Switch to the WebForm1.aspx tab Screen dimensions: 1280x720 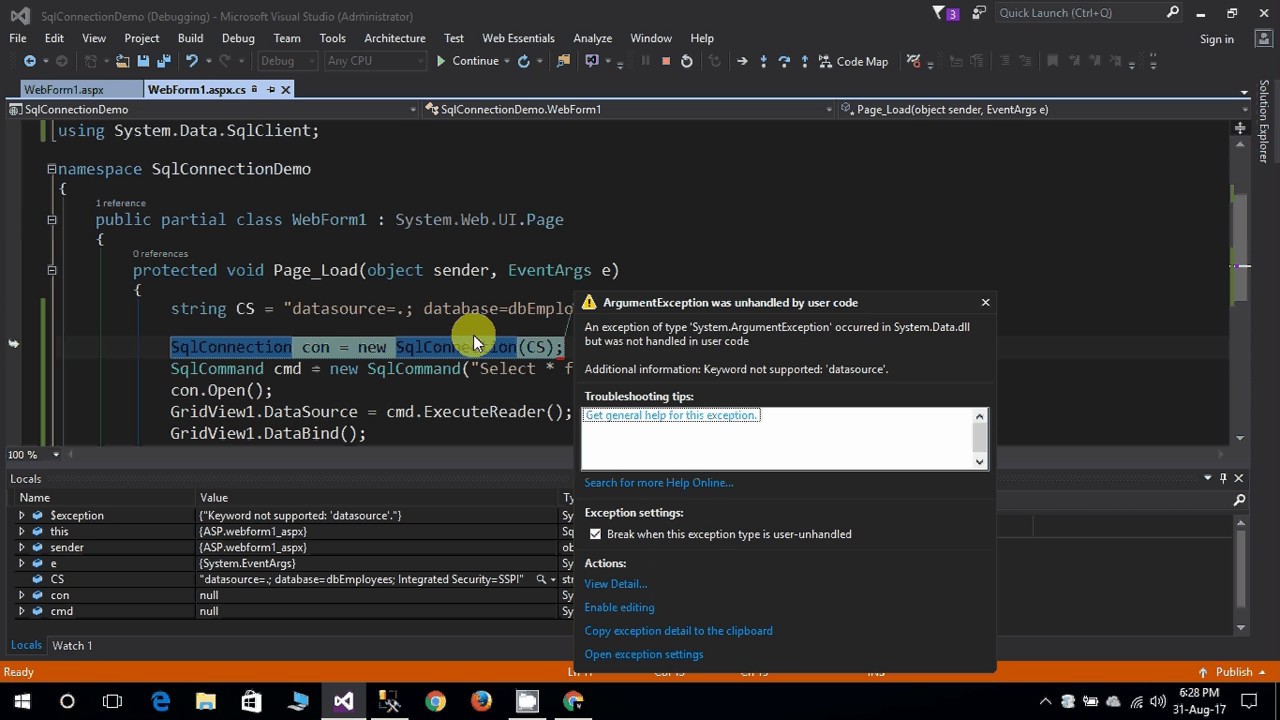[64, 89]
